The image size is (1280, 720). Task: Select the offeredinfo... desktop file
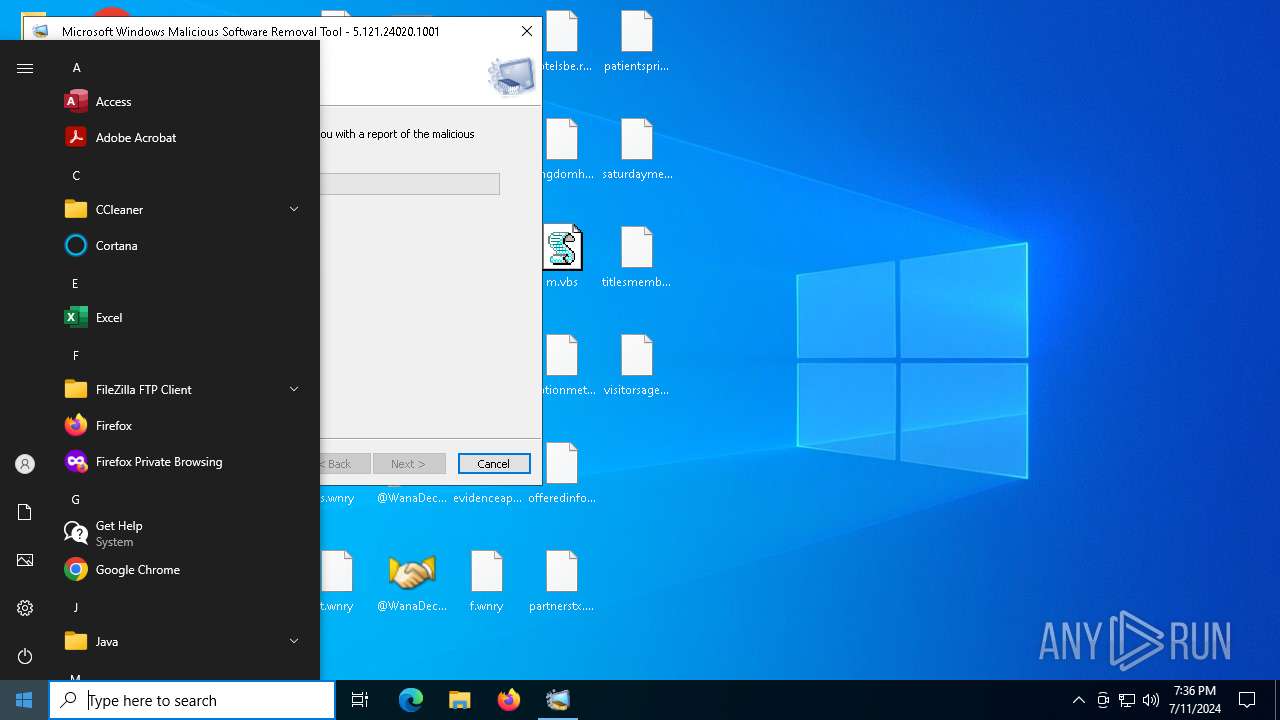click(562, 474)
